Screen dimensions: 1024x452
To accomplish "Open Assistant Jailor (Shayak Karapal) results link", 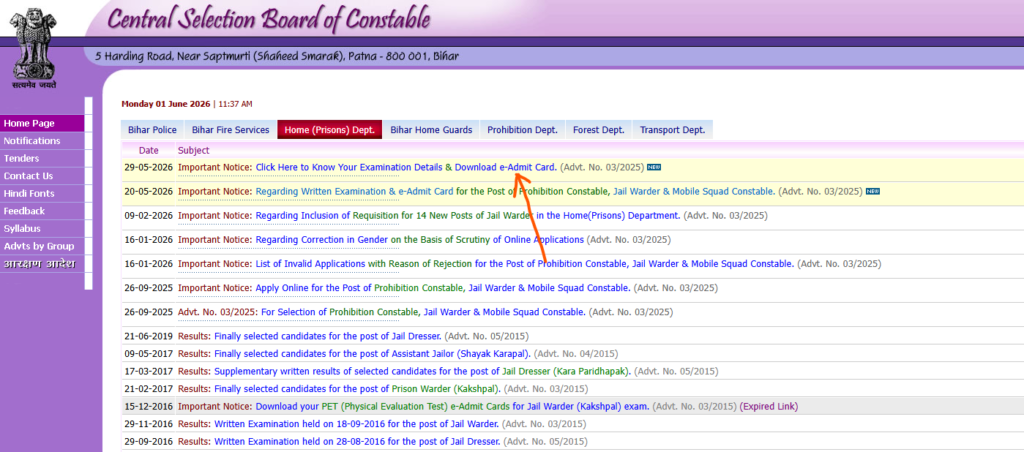I will 373,354.
